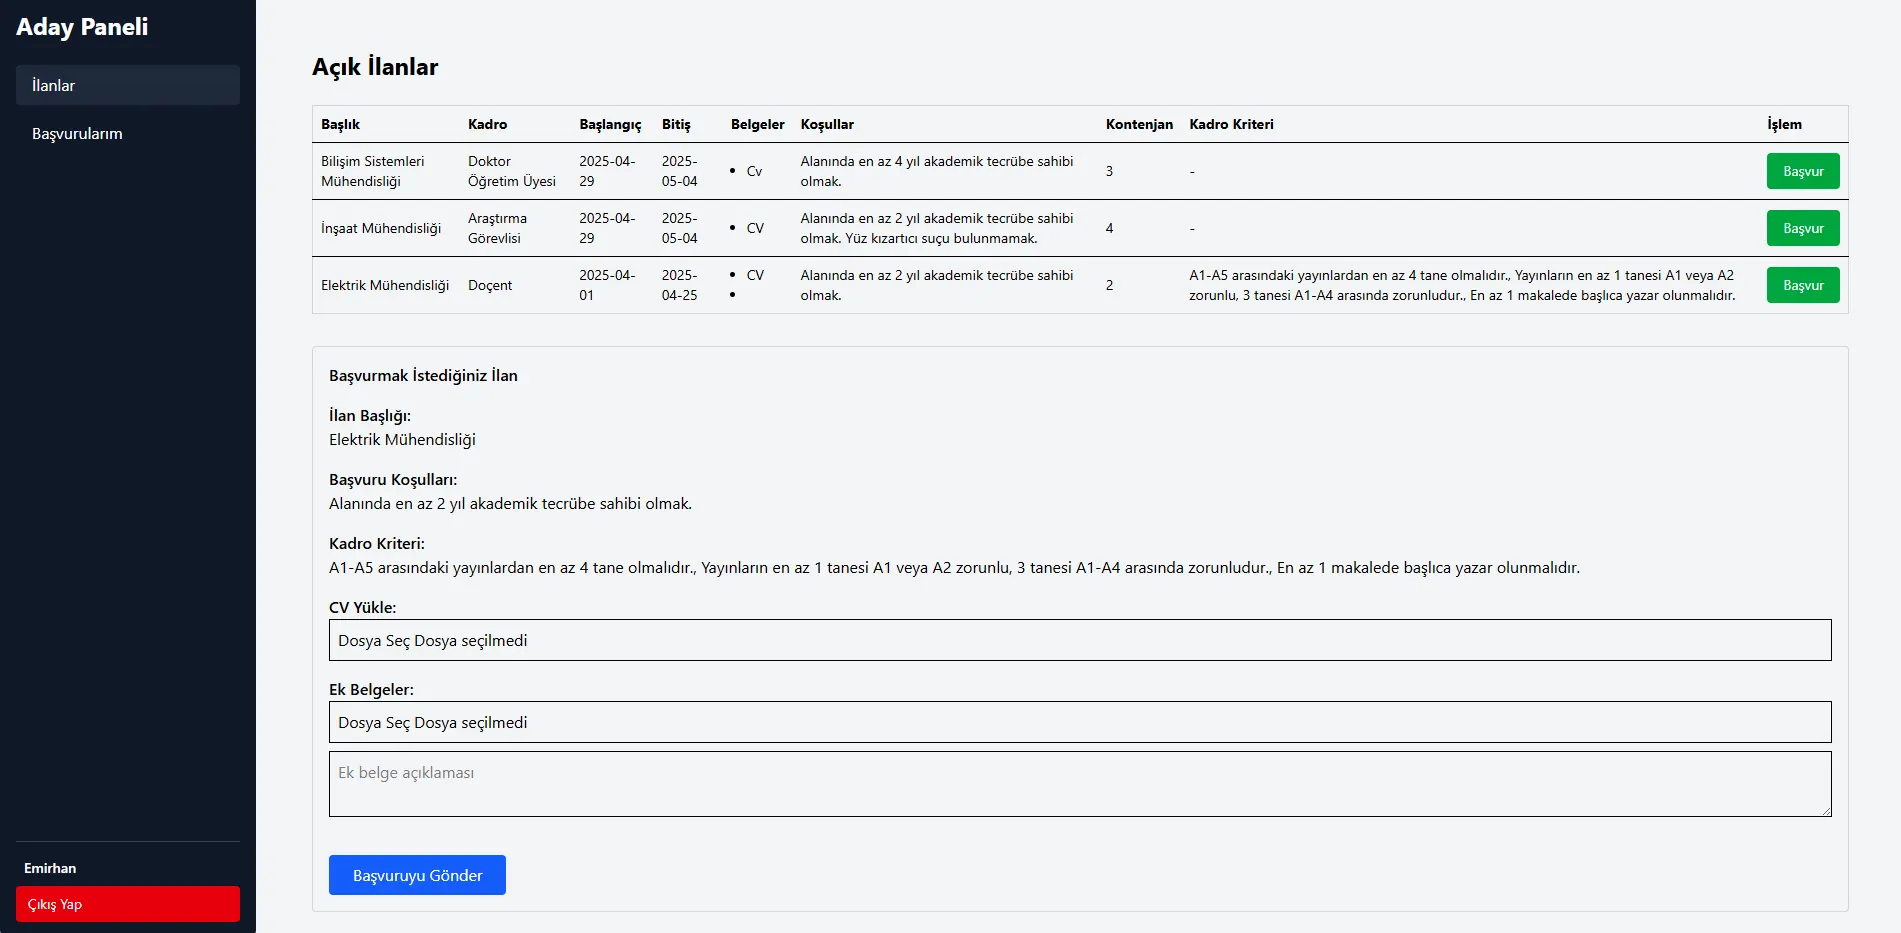Image resolution: width=1901 pixels, height=933 pixels.
Task: Click the Doktor Öğretim Üyesi cell
Action: (x=515, y=171)
